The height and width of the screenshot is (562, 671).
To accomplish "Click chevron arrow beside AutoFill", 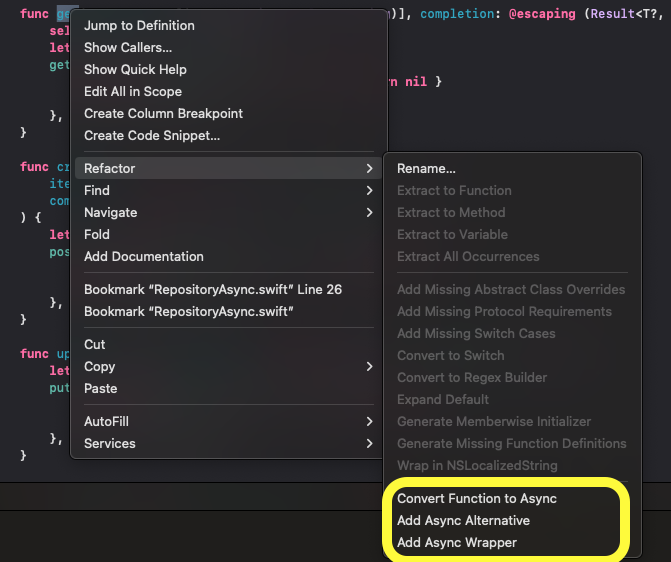I will pos(369,422).
